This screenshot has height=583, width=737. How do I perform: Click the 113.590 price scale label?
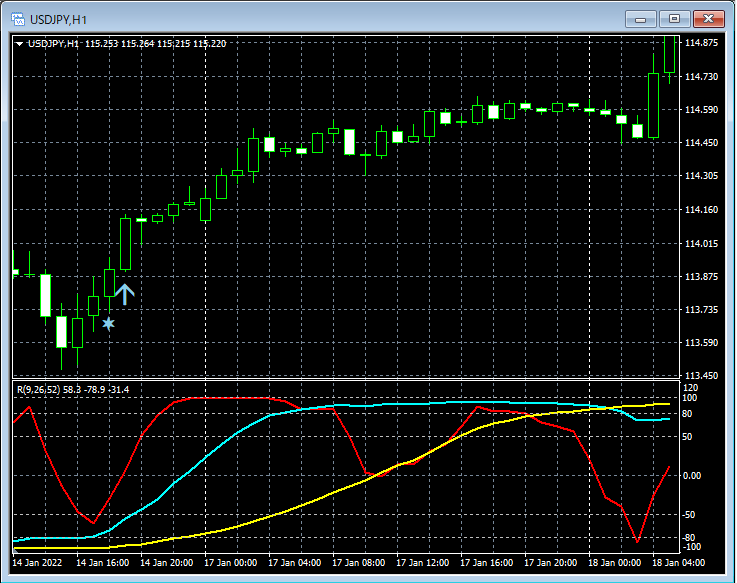pos(703,343)
